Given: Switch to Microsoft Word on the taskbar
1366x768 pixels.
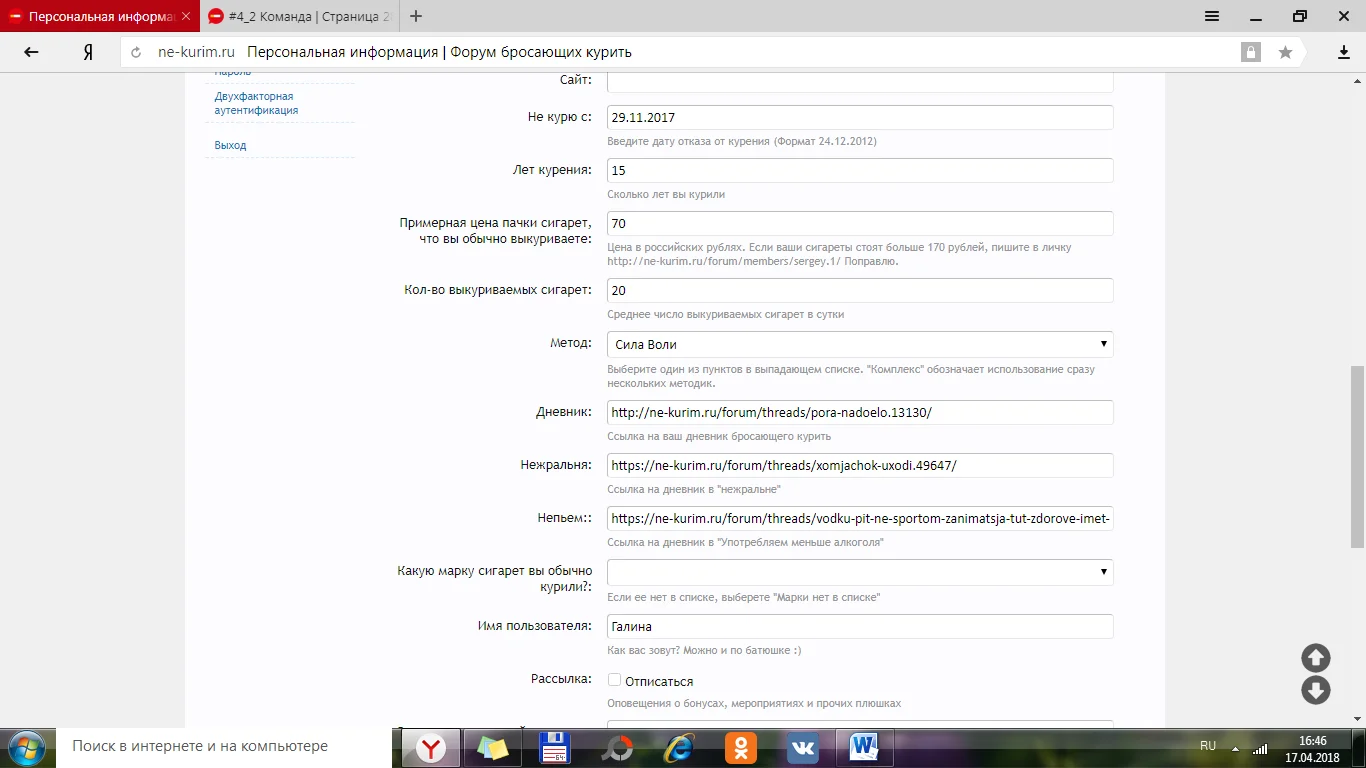Looking at the screenshot, I should tap(863, 747).
